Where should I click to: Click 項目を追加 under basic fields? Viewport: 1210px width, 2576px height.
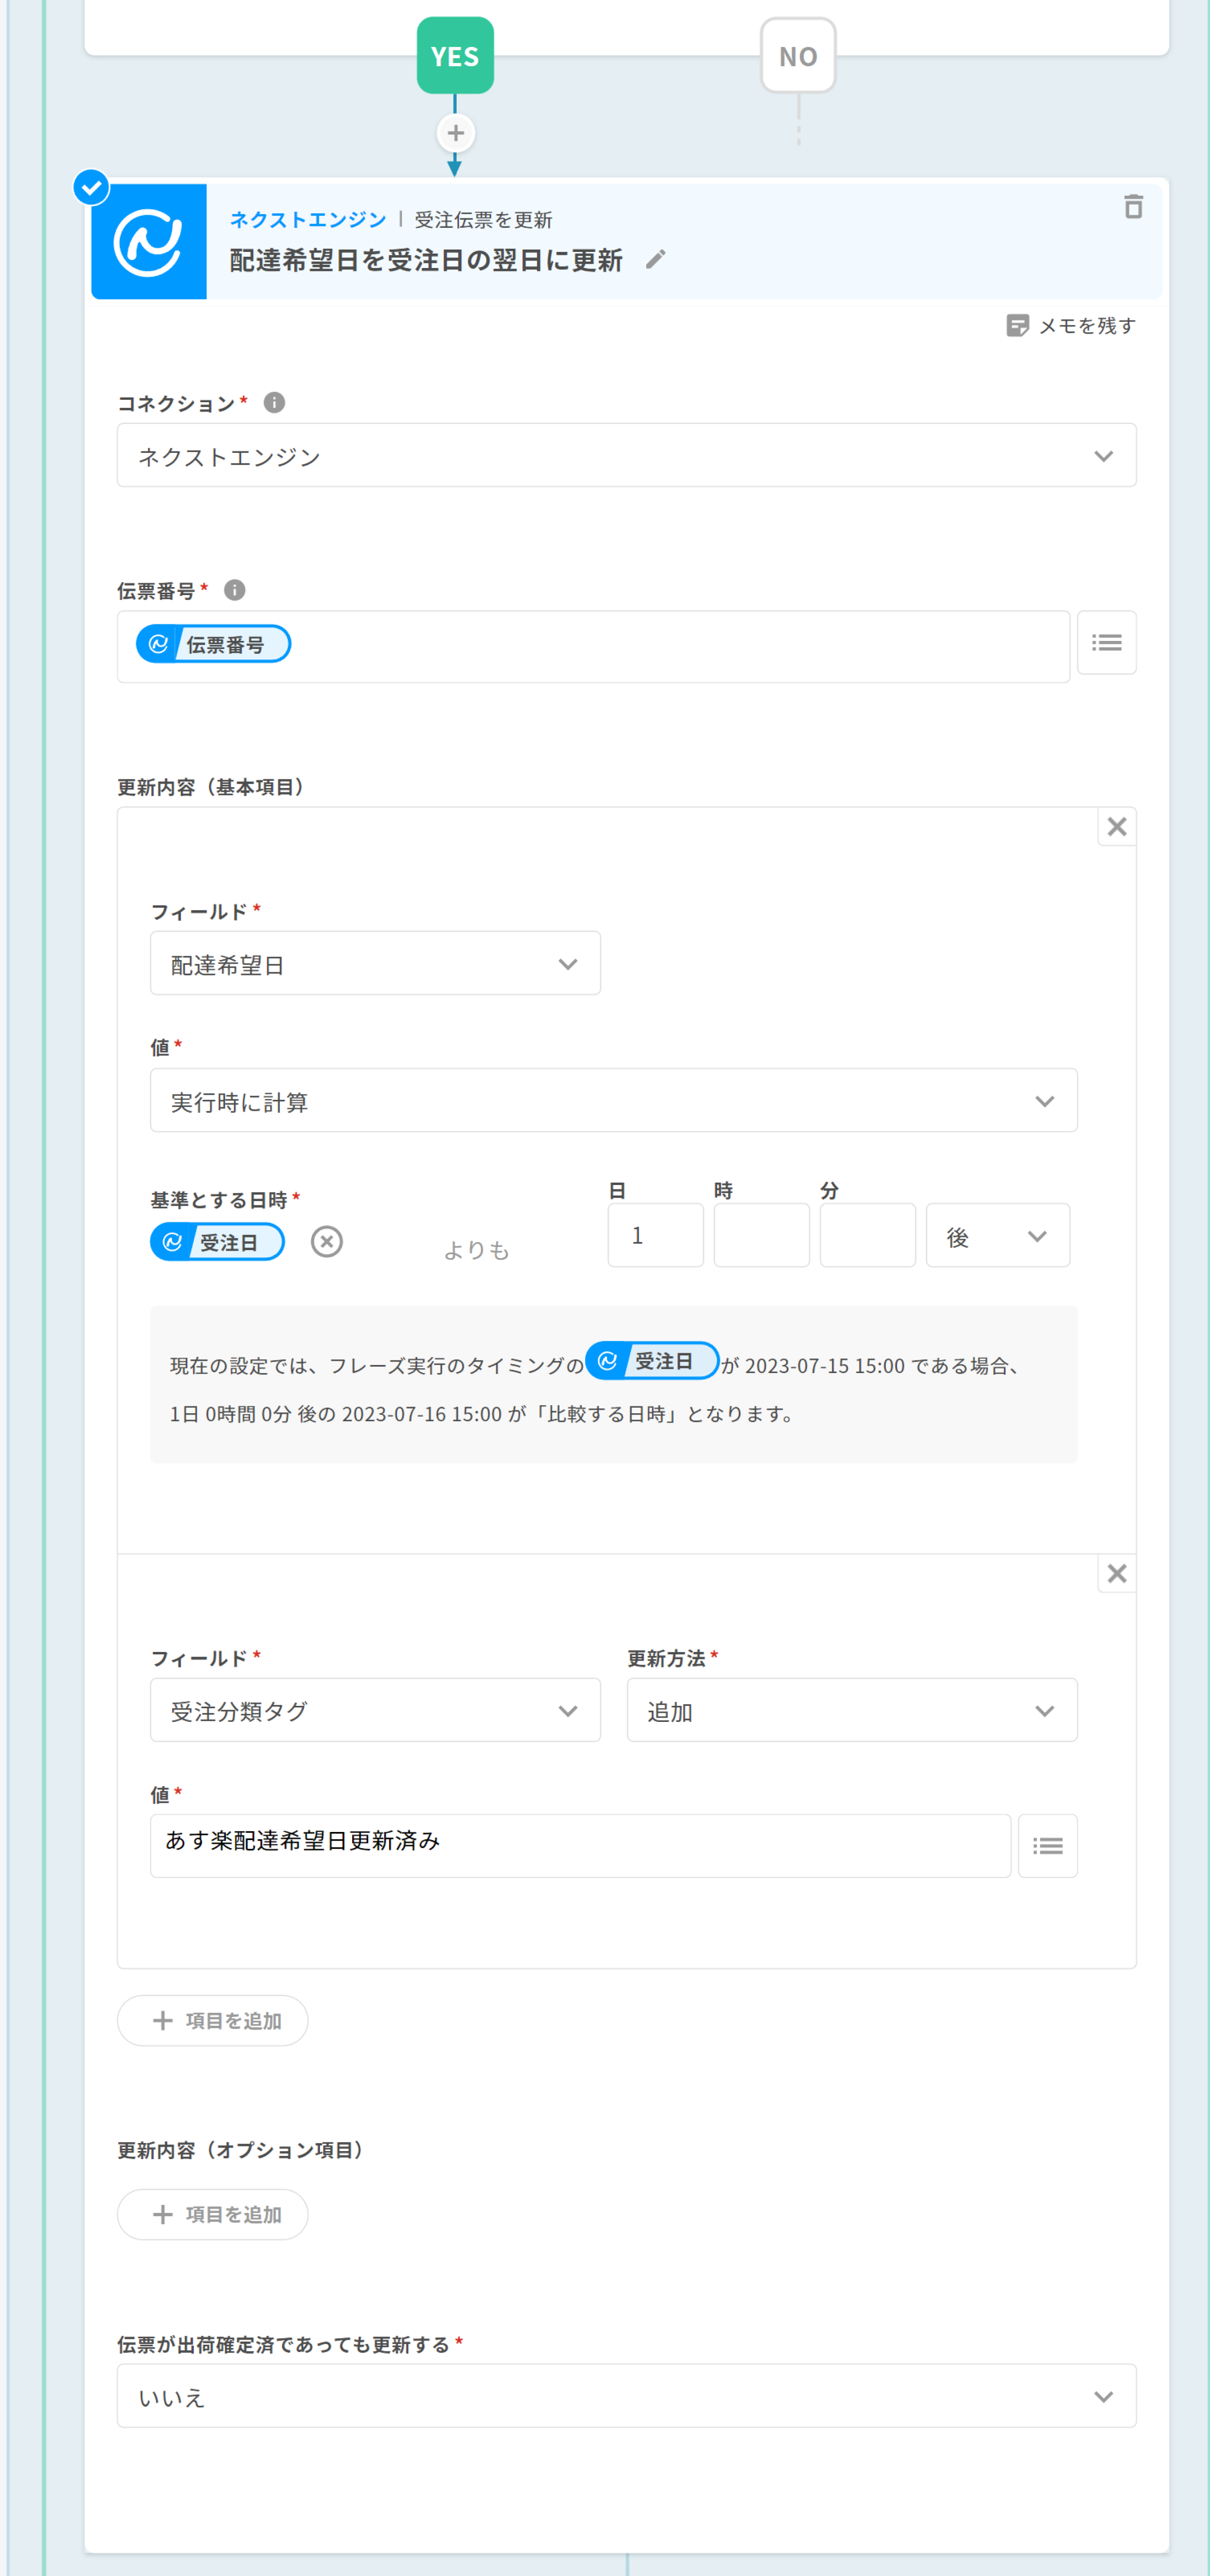(213, 2021)
